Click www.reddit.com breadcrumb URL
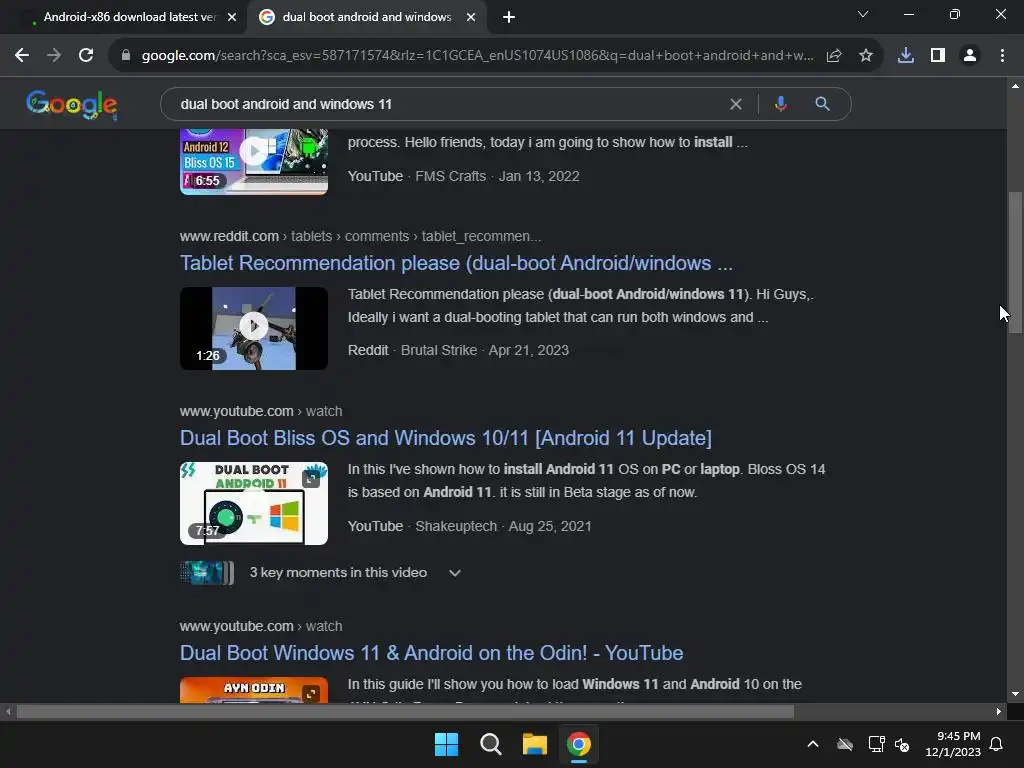The height and width of the screenshot is (768, 1024). (360, 236)
